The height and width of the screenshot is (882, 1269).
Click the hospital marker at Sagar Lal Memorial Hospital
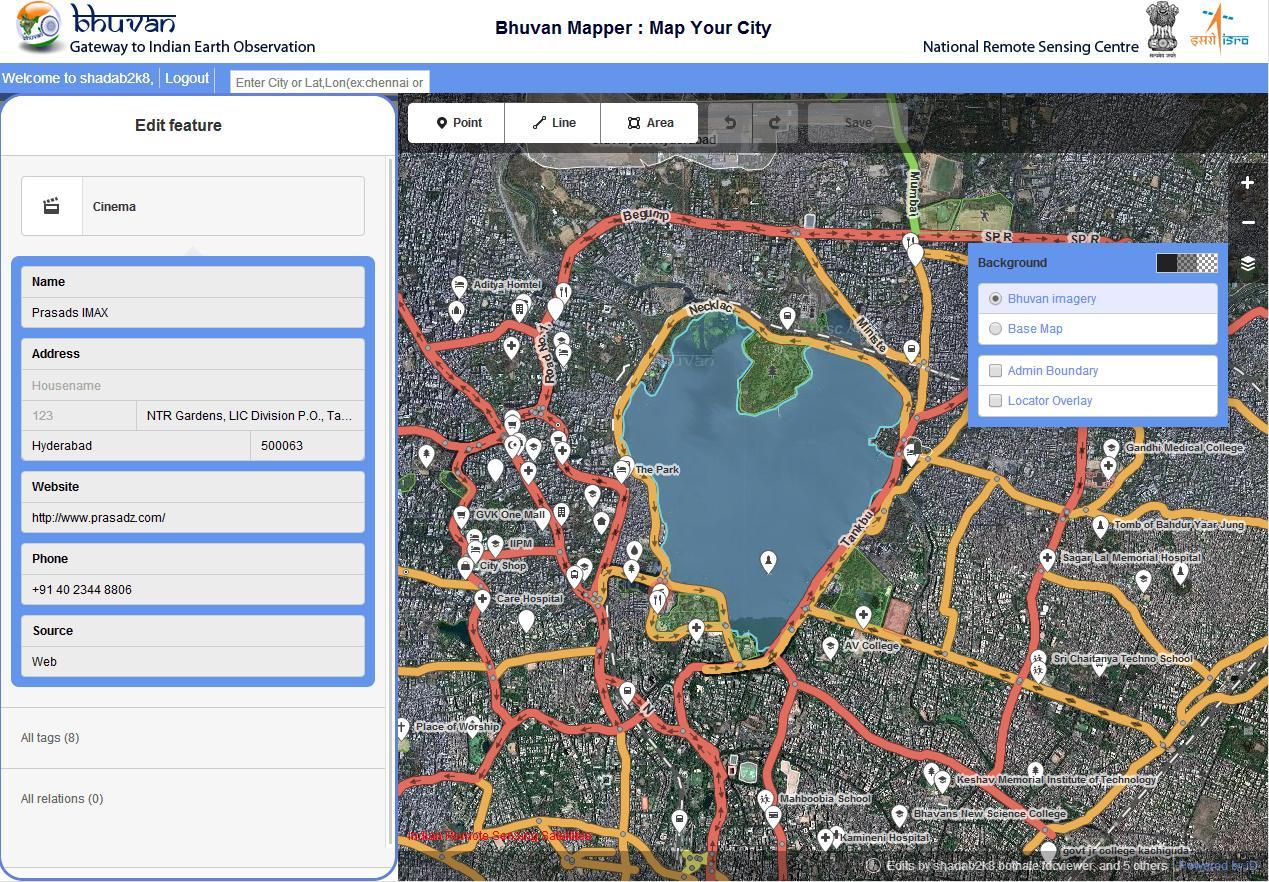[x=1047, y=558]
